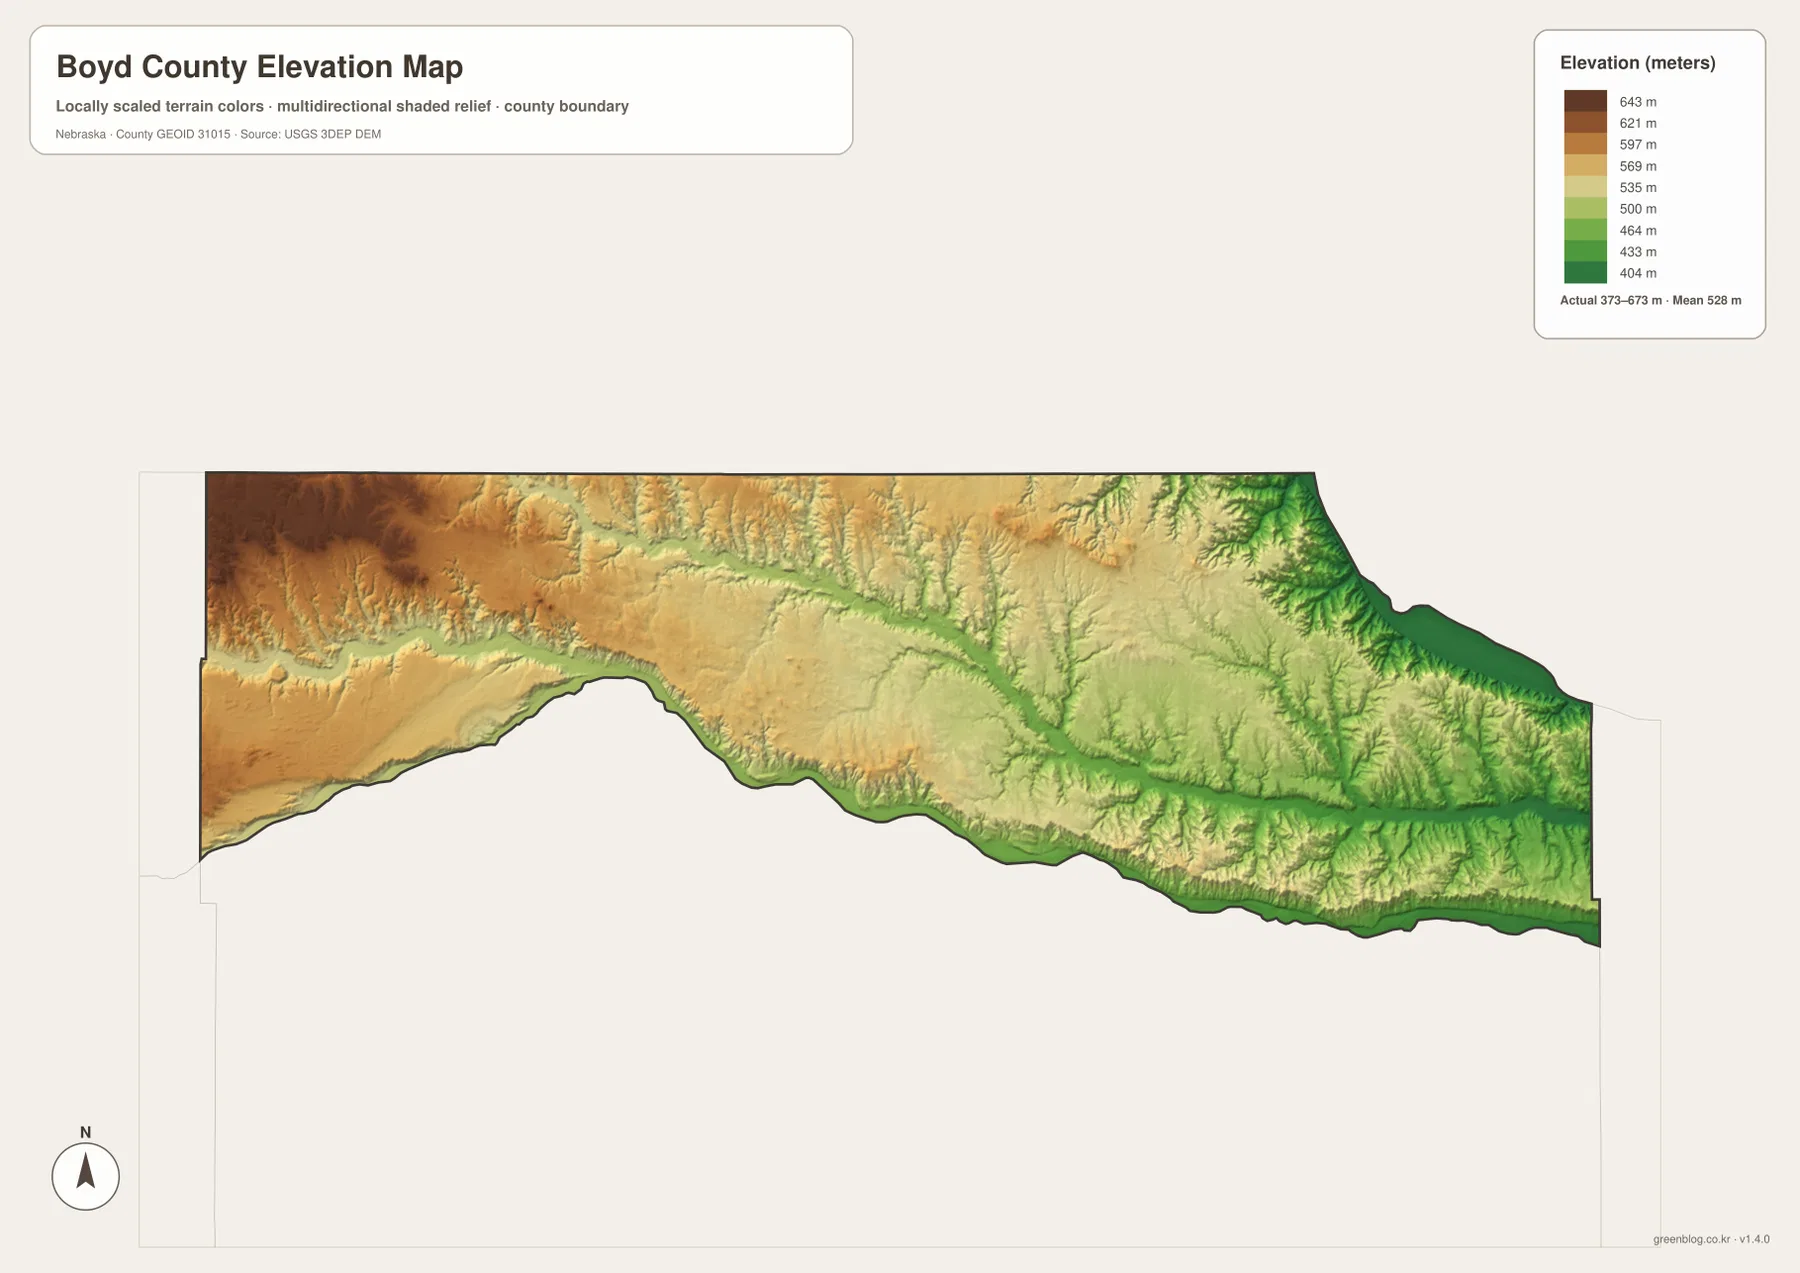Click the subtitle about locally scaled terrain colors

coord(342,106)
